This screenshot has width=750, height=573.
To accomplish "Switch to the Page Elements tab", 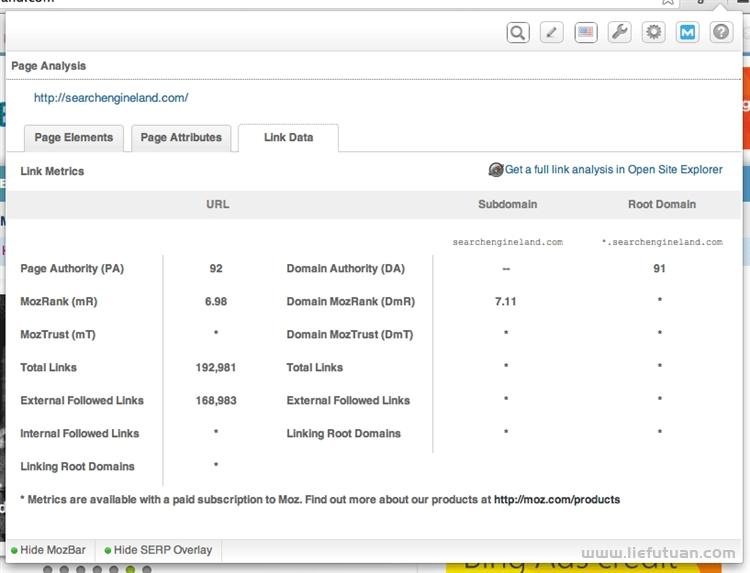I will click(74, 138).
